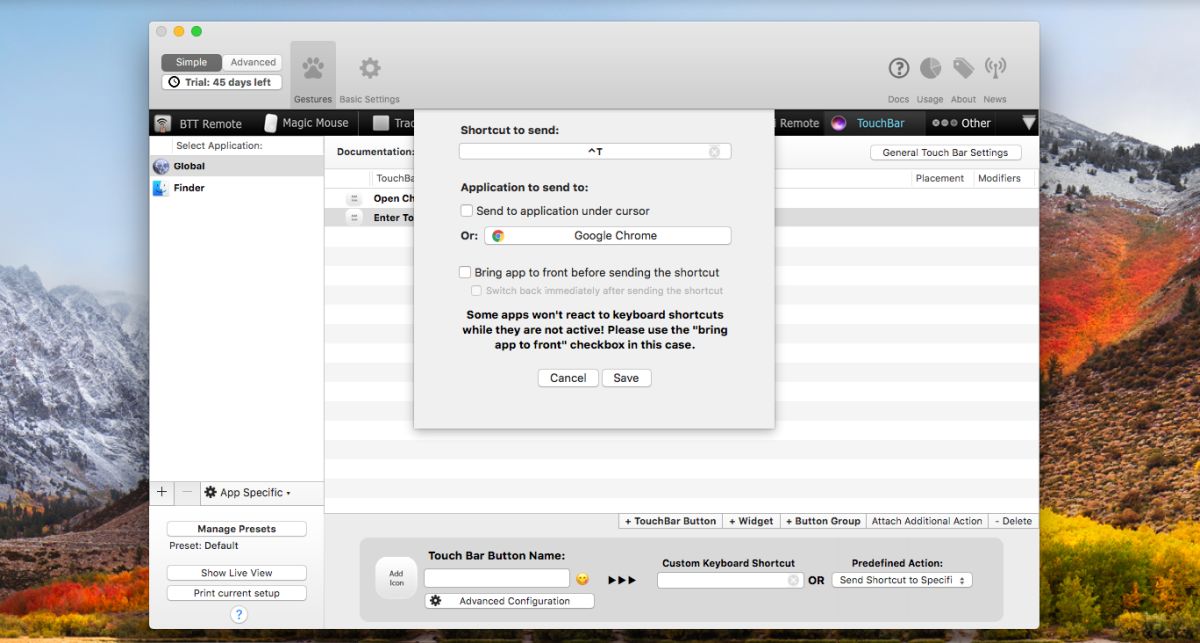The height and width of the screenshot is (643, 1200).
Task: Check Bring app to front before sending
Action: click(465, 272)
